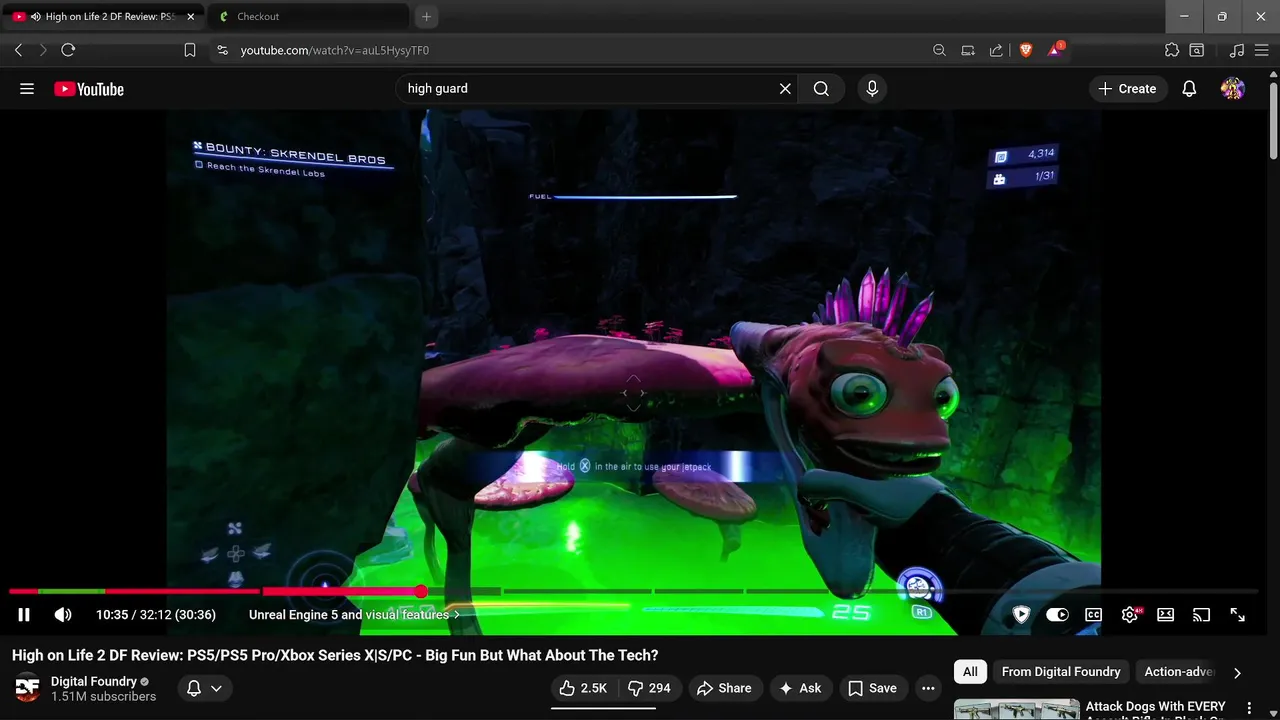Open Brave Rewards triangle icon

click(x=1055, y=50)
